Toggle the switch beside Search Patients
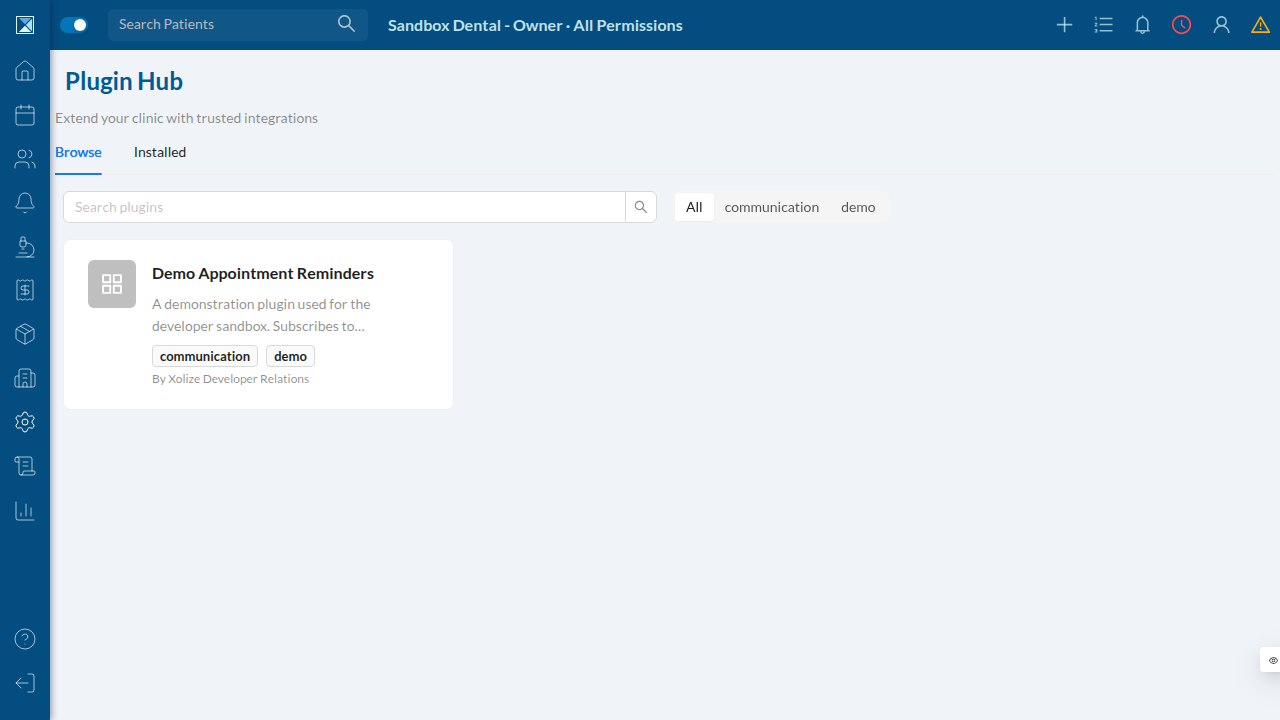This screenshot has width=1280, height=720. coord(74,25)
